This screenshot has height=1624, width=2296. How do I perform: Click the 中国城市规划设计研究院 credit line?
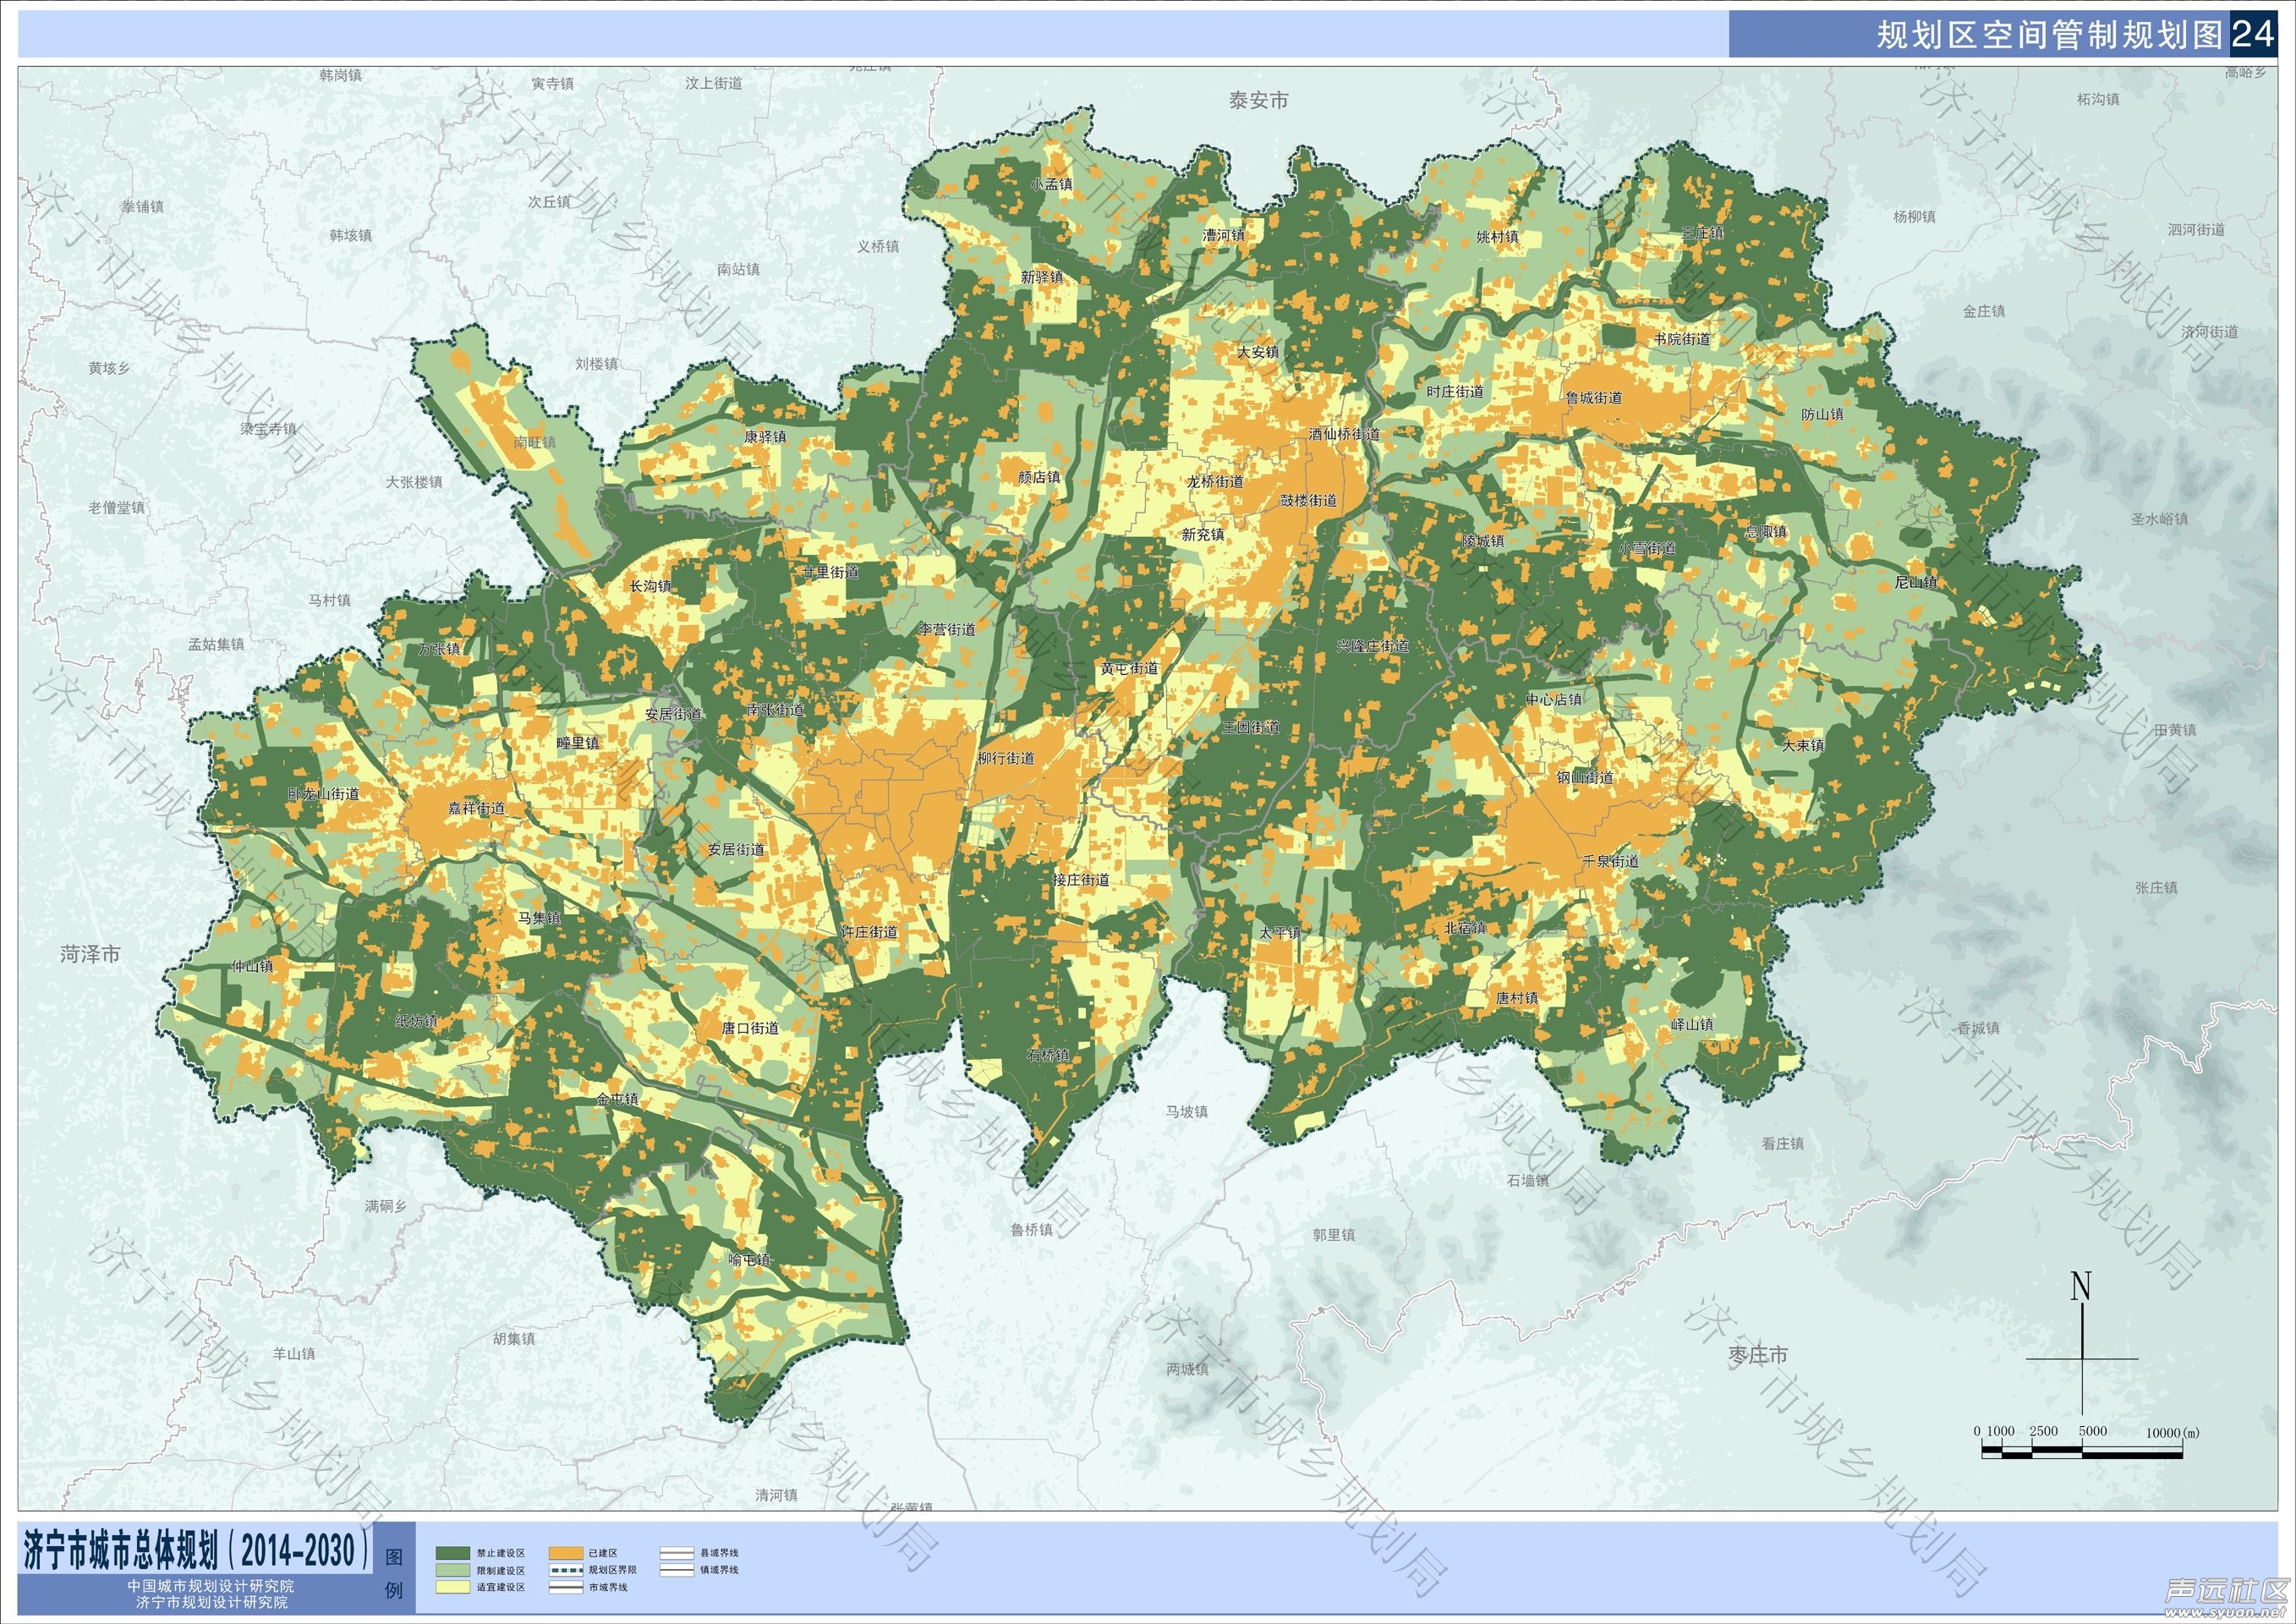211,1586
